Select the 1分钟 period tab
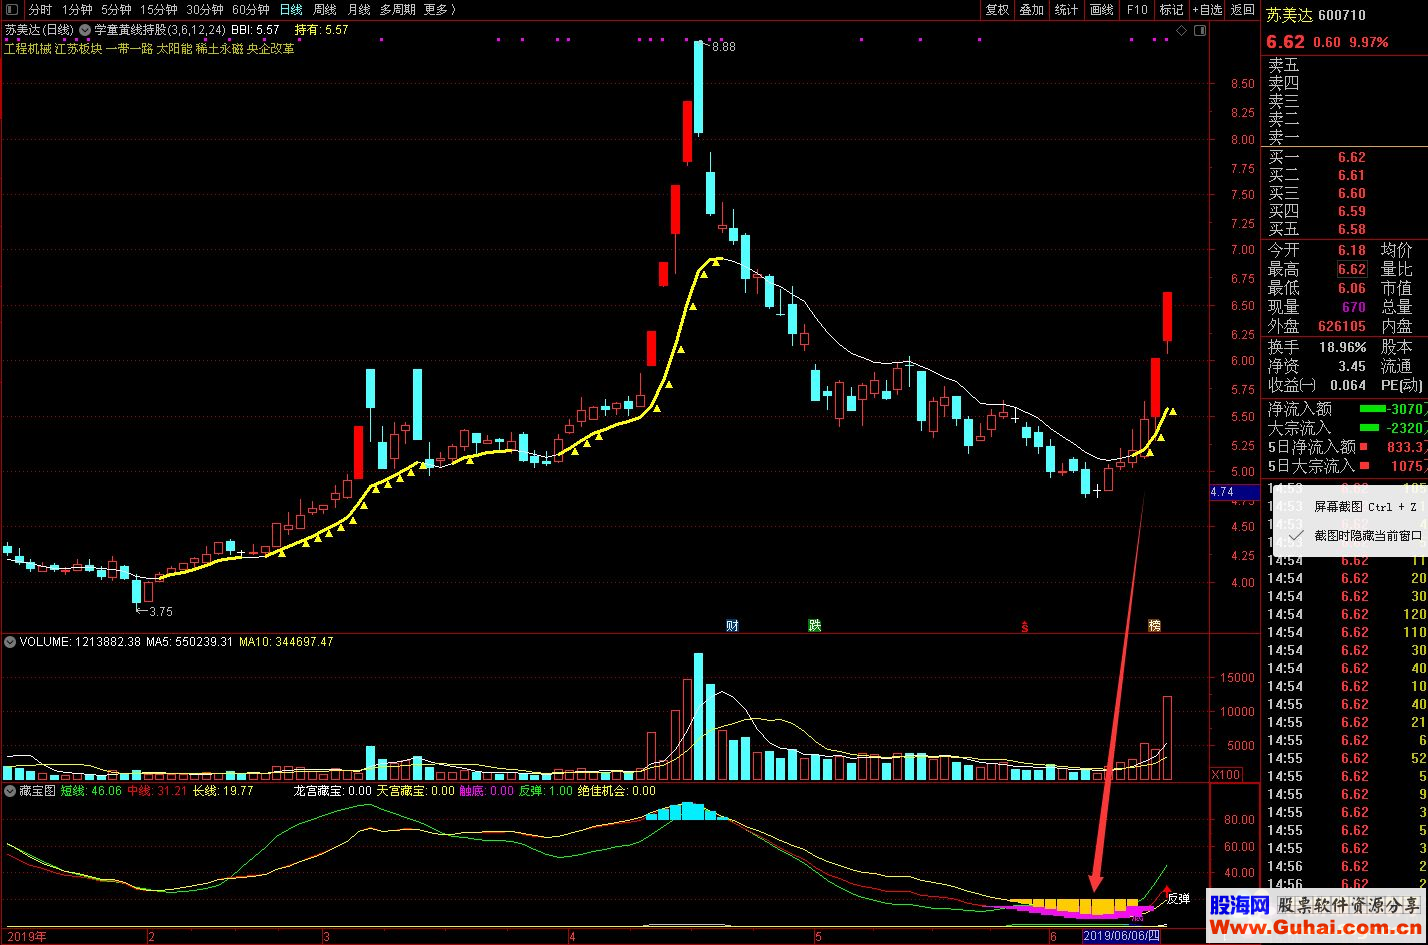 click(77, 9)
